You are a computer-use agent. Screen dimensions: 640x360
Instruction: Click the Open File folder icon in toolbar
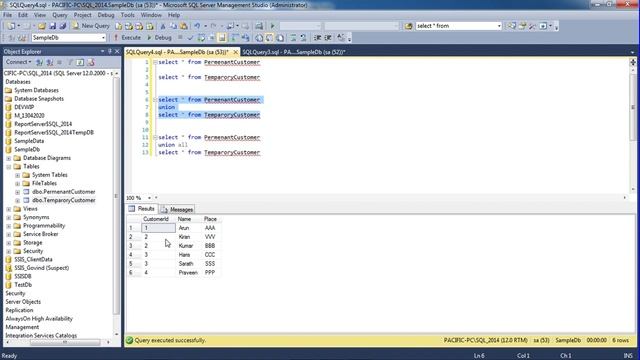pyautogui.click(x=42, y=26)
